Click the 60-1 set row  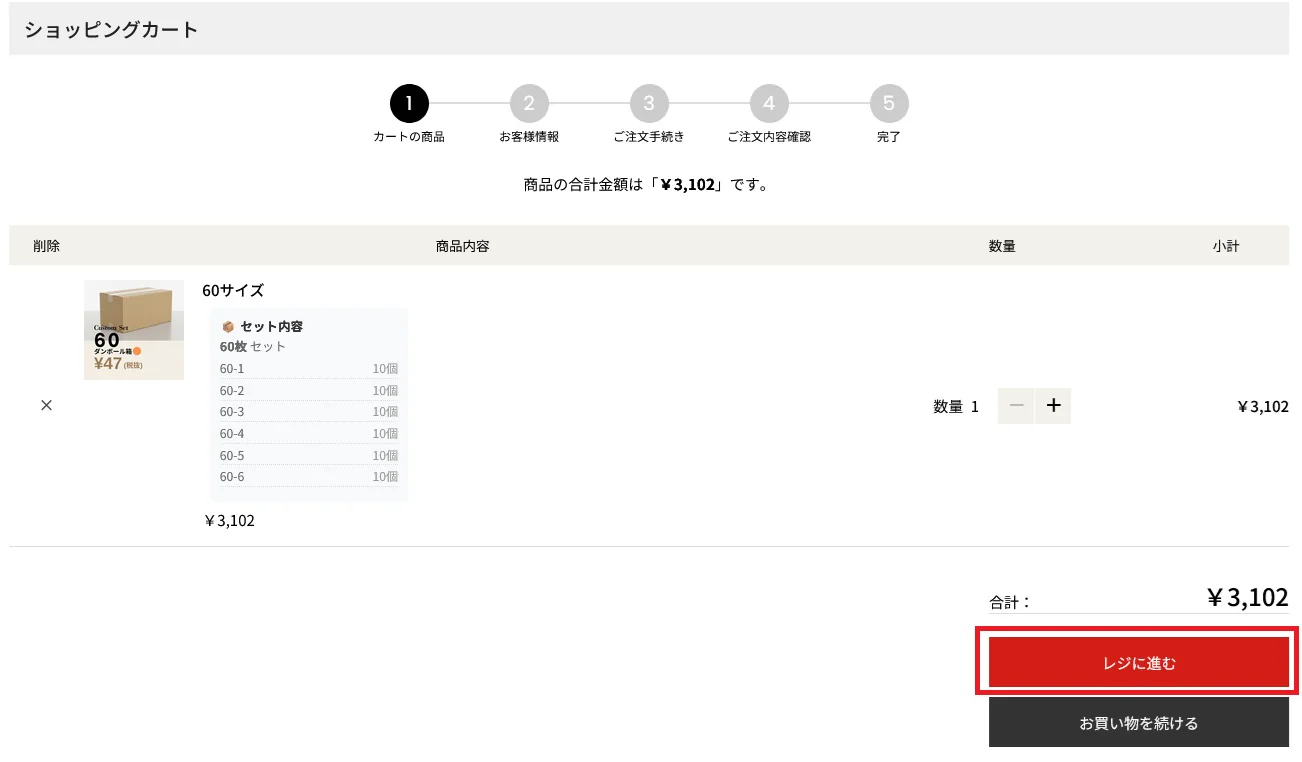[x=309, y=369]
